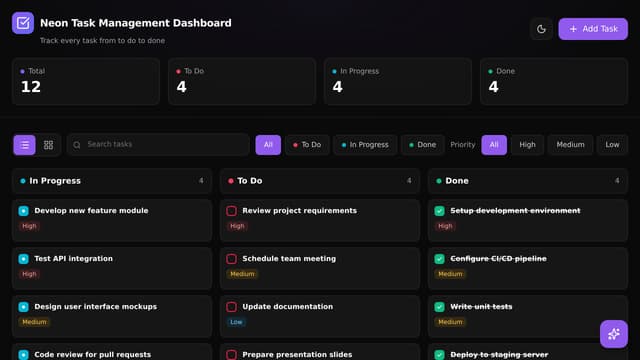Screen dimensions: 640x360
Task: Filter tasks by In Progress status
Action: click(x=365, y=145)
